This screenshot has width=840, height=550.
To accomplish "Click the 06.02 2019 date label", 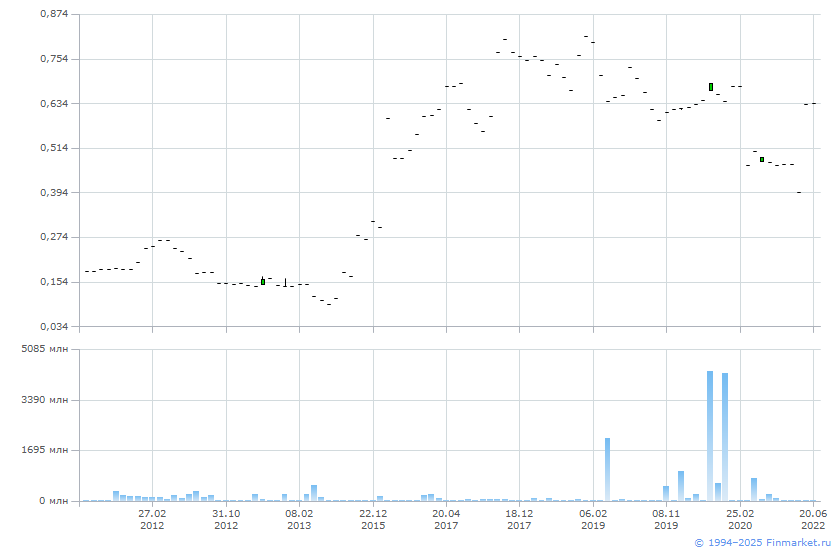I will [x=593, y=519].
